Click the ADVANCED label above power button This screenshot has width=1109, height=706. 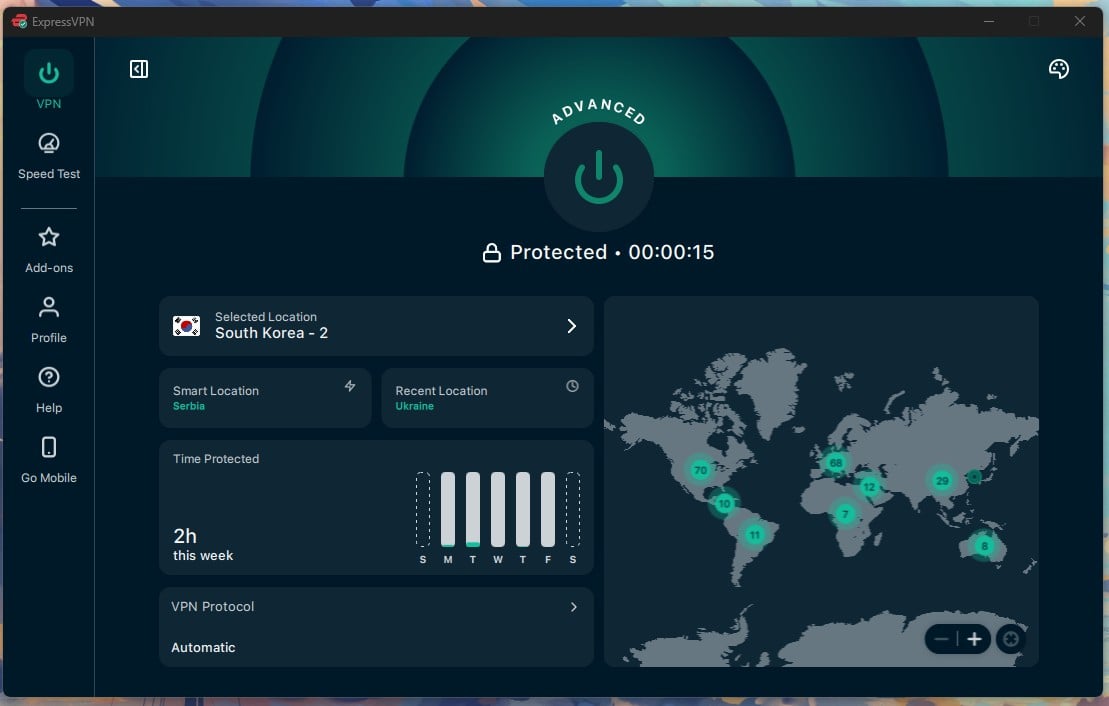598,112
